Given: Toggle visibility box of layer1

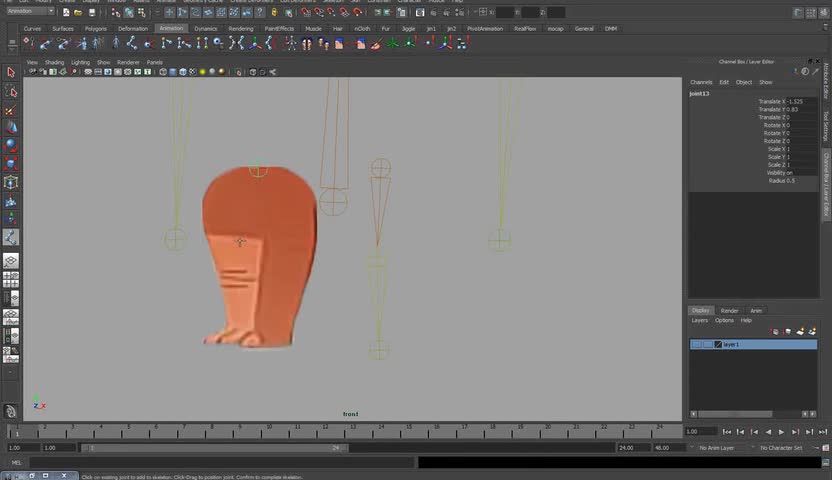Looking at the screenshot, I should 695,344.
